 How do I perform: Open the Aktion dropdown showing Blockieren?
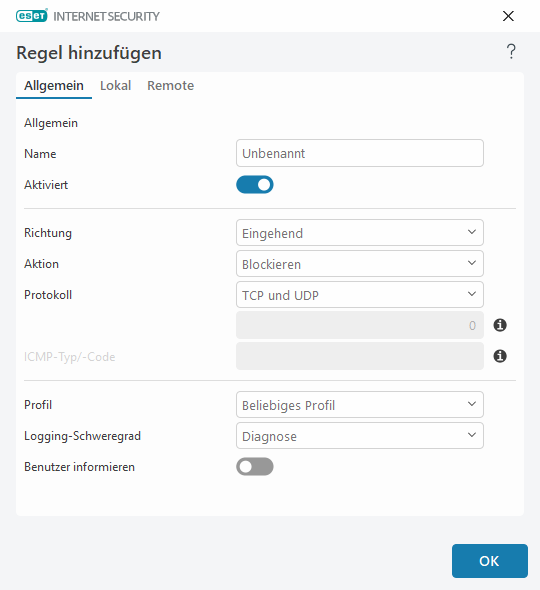360,264
